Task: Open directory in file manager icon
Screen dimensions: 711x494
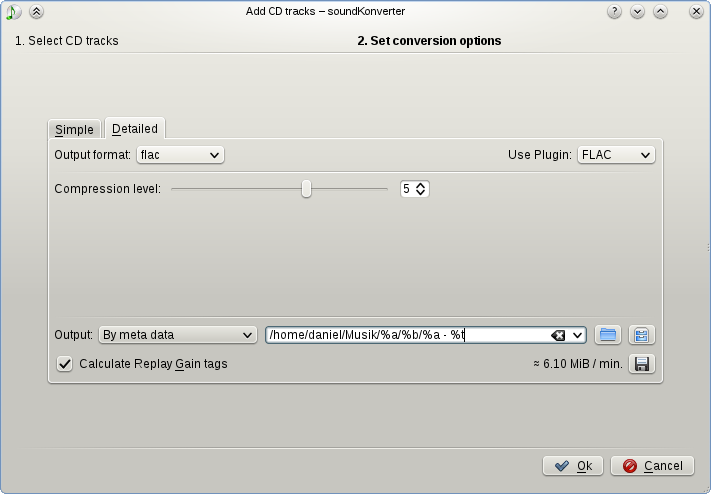Action: click(642, 335)
